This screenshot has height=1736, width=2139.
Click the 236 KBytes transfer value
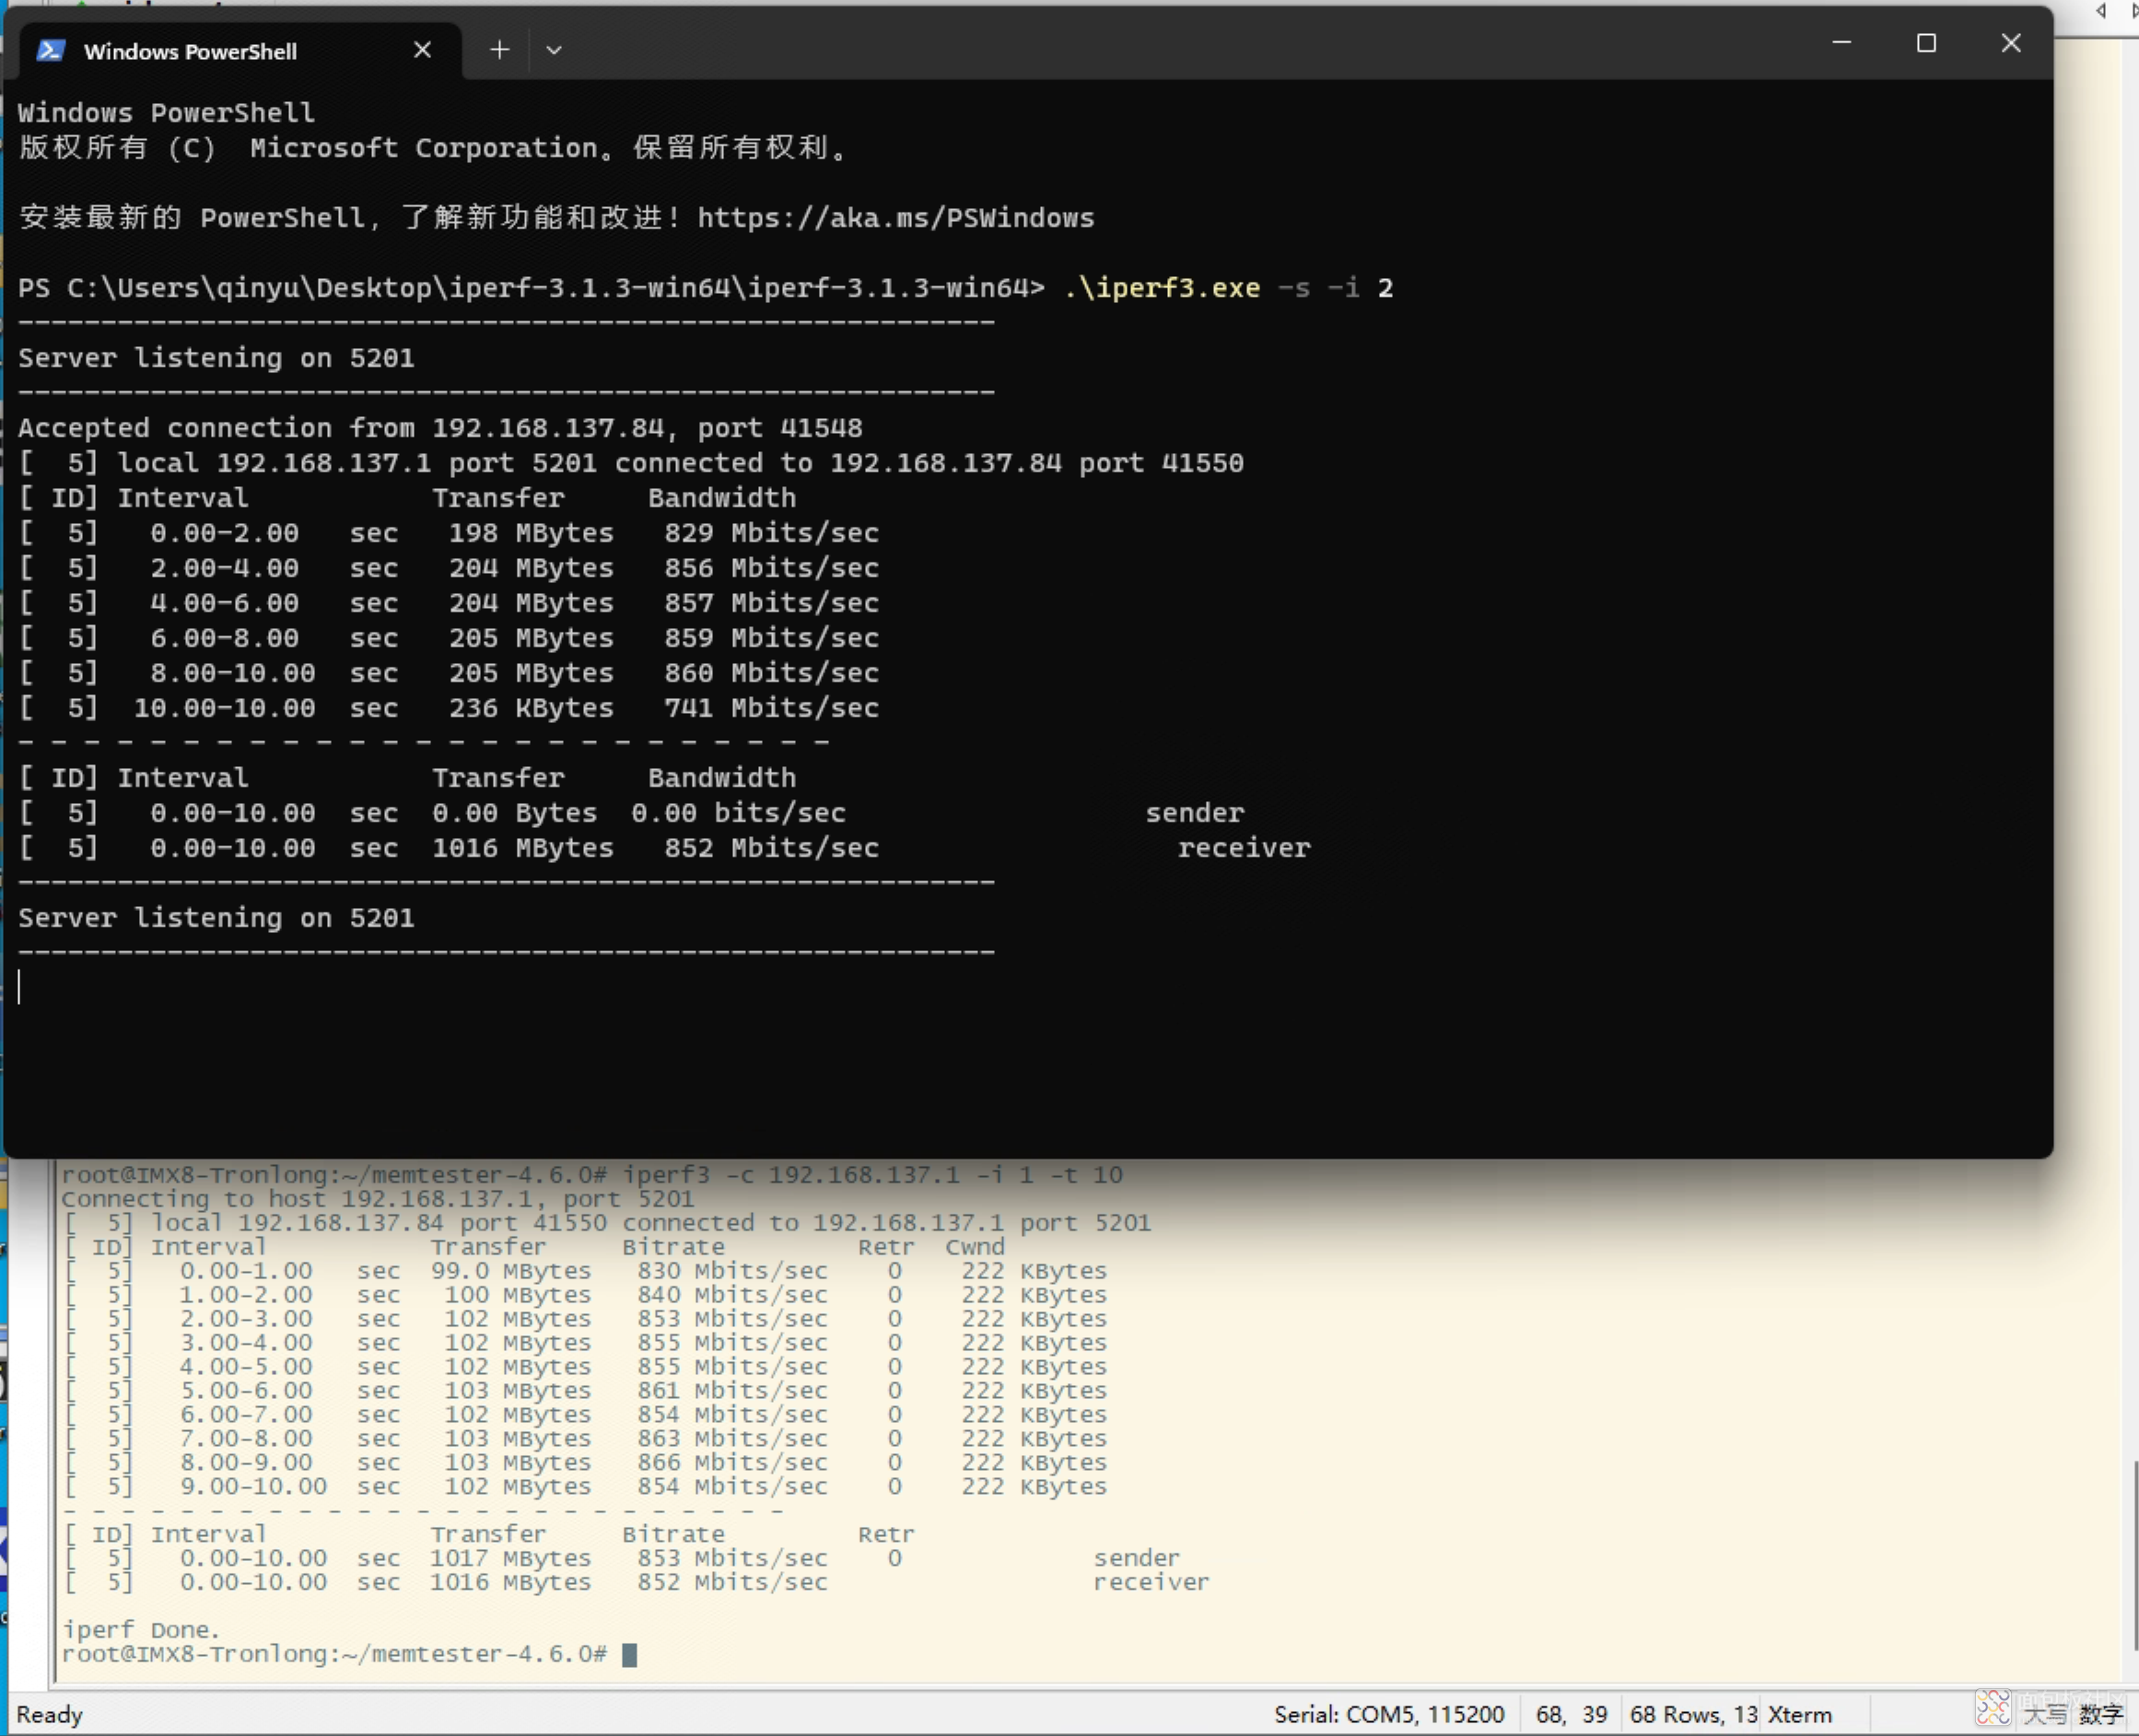point(531,707)
